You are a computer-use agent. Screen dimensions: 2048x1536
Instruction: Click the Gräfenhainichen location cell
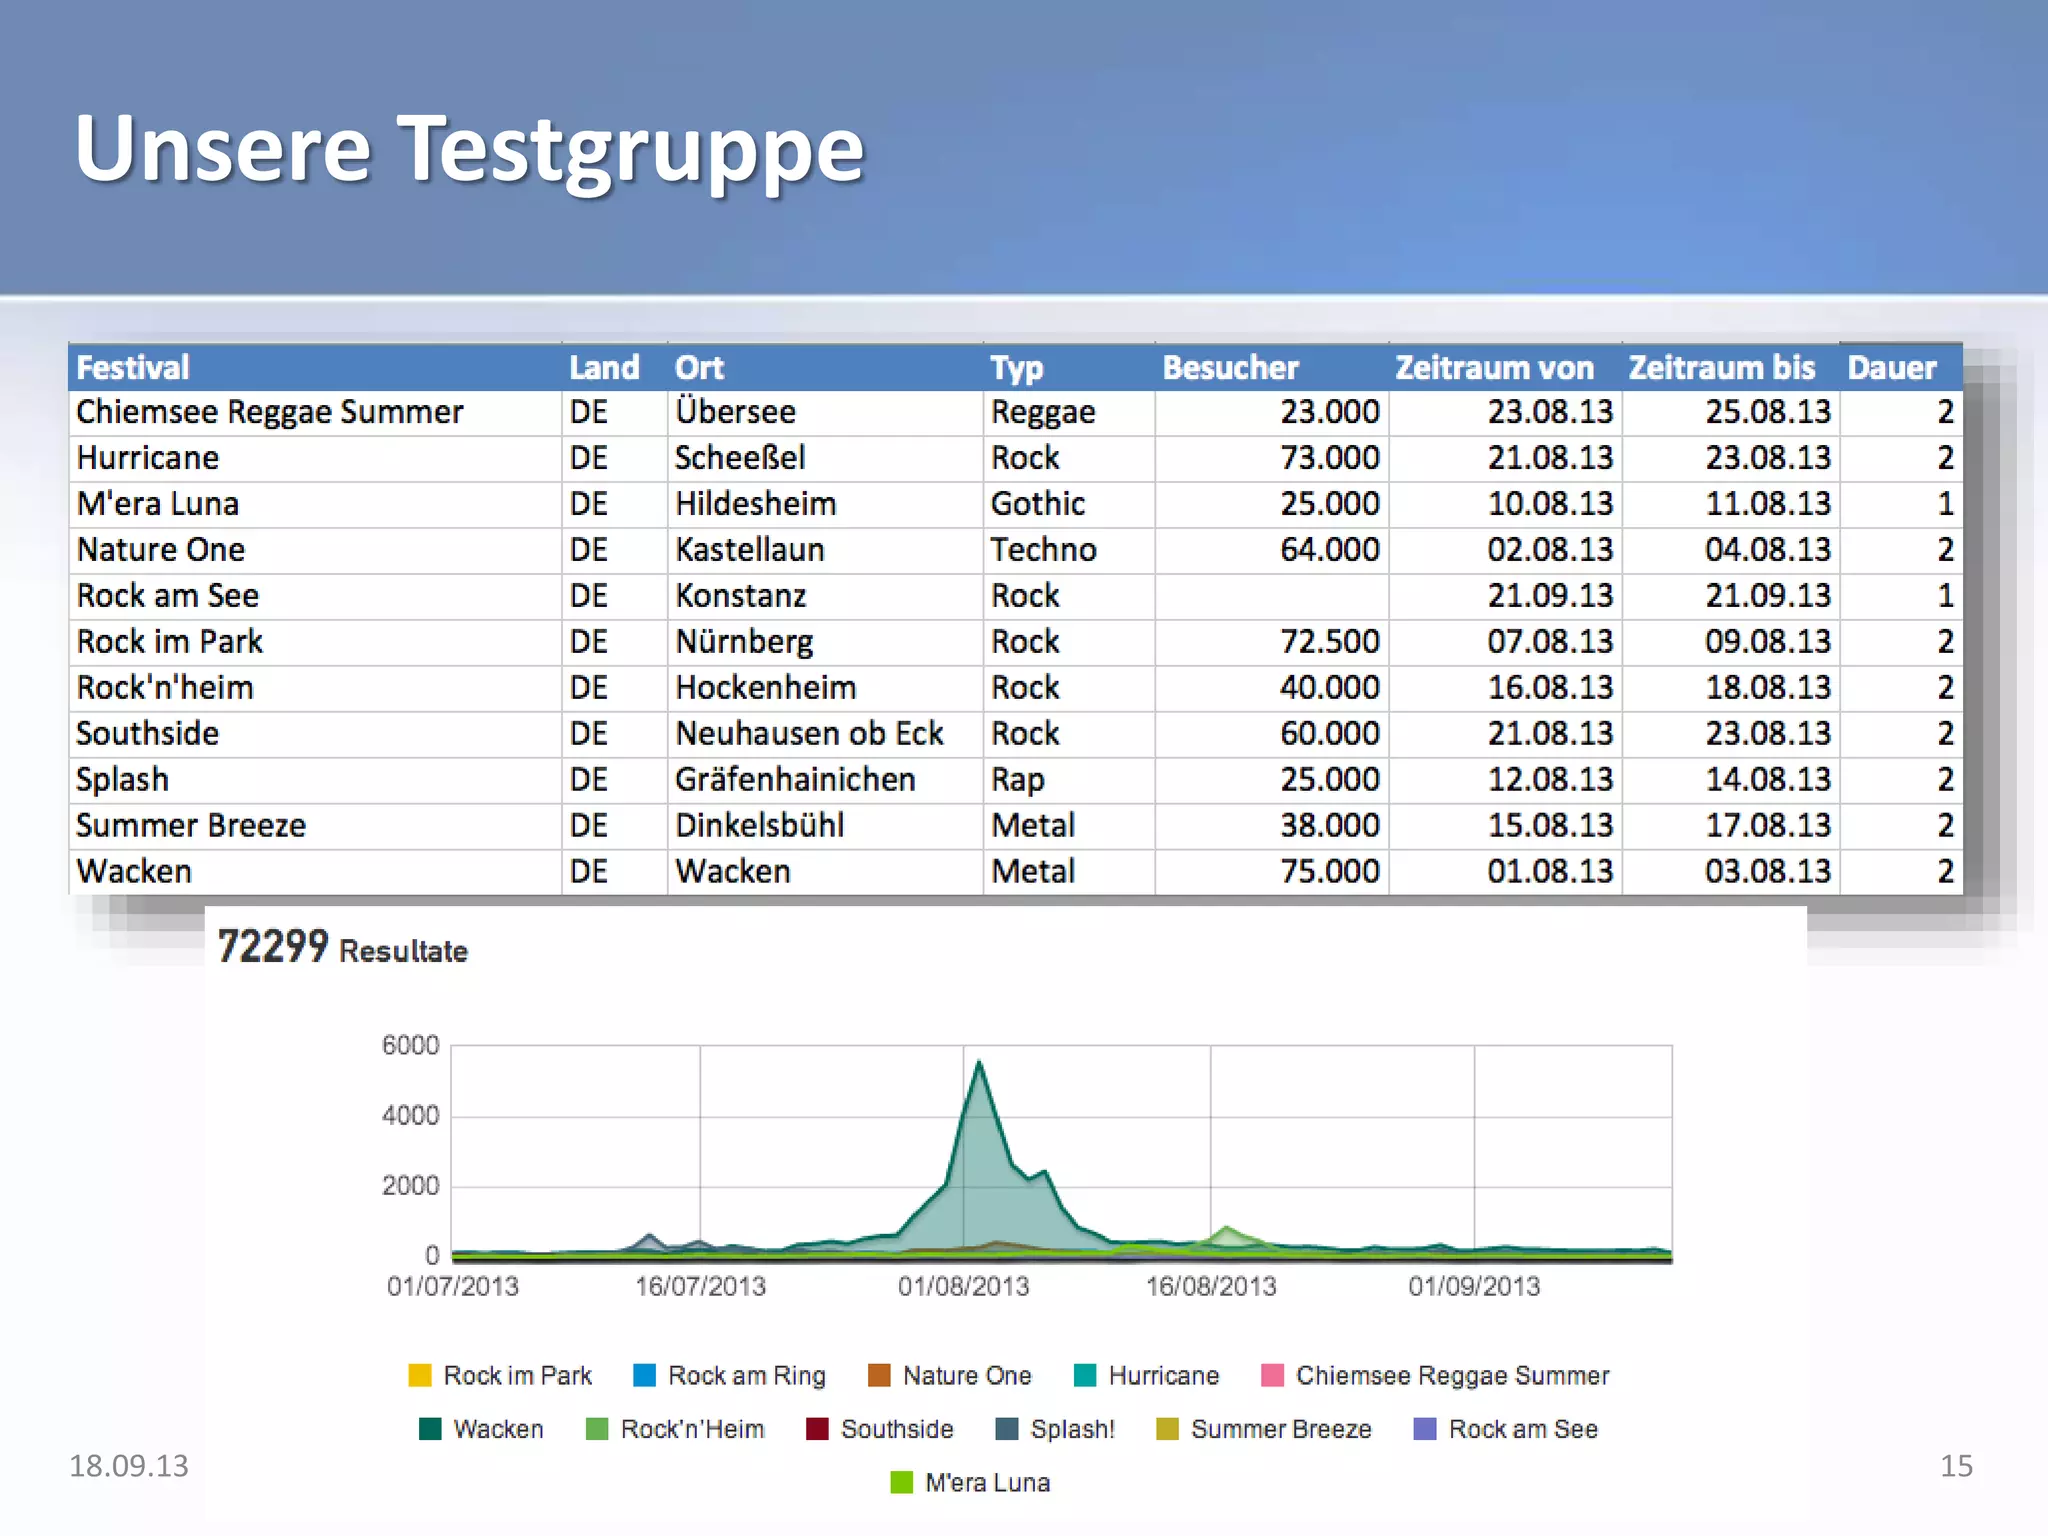pyautogui.click(x=825, y=780)
